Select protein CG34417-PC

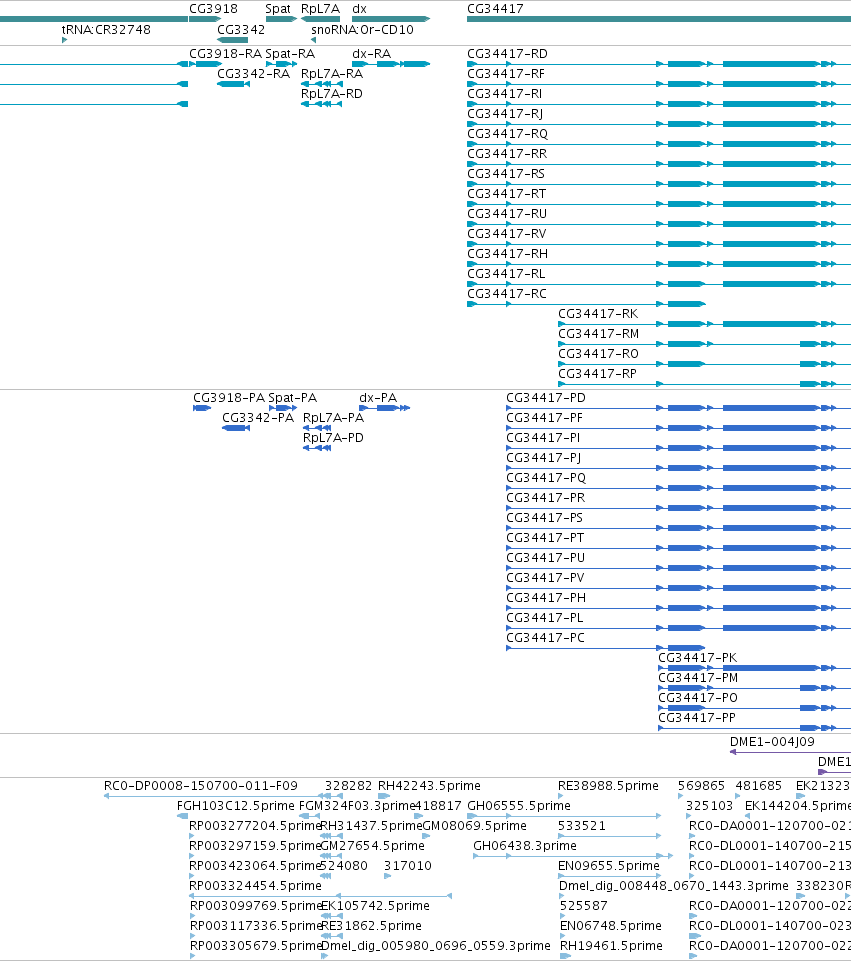[545, 638]
